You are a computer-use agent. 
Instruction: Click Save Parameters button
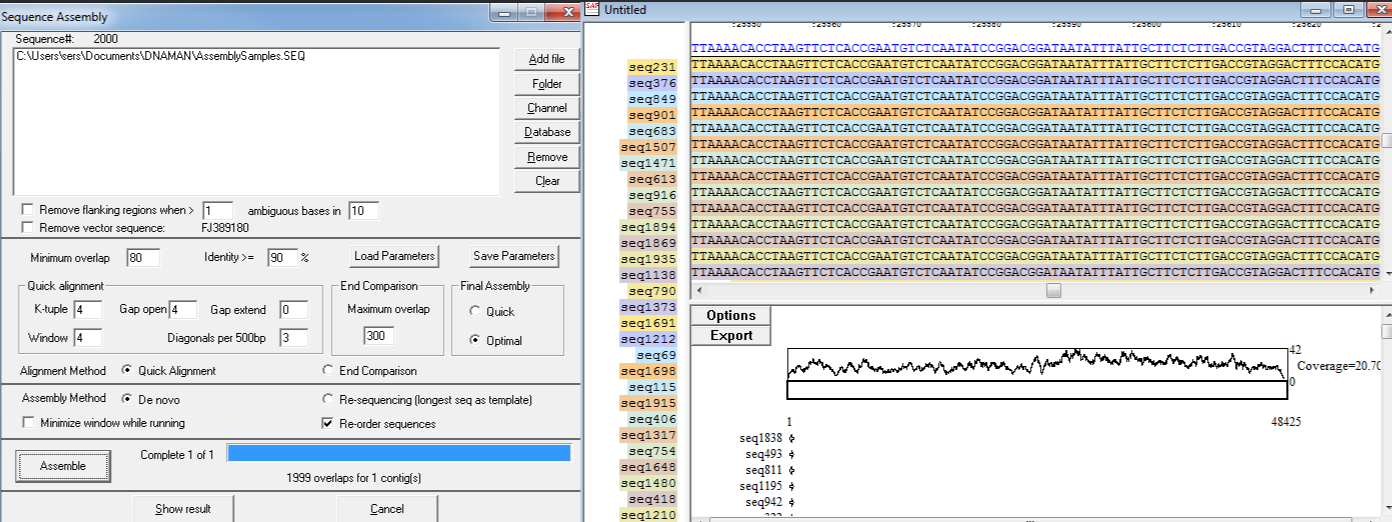(513, 256)
